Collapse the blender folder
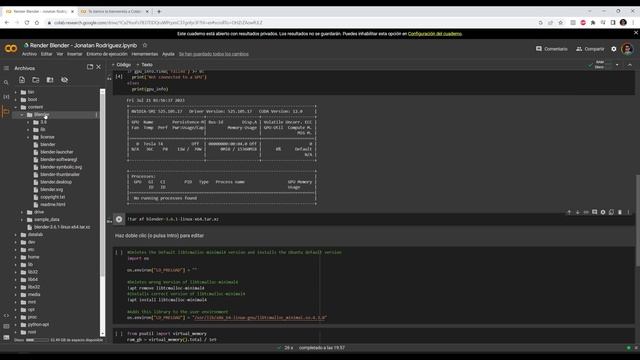Viewport: 640px width, 360px height. pos(22,115)
